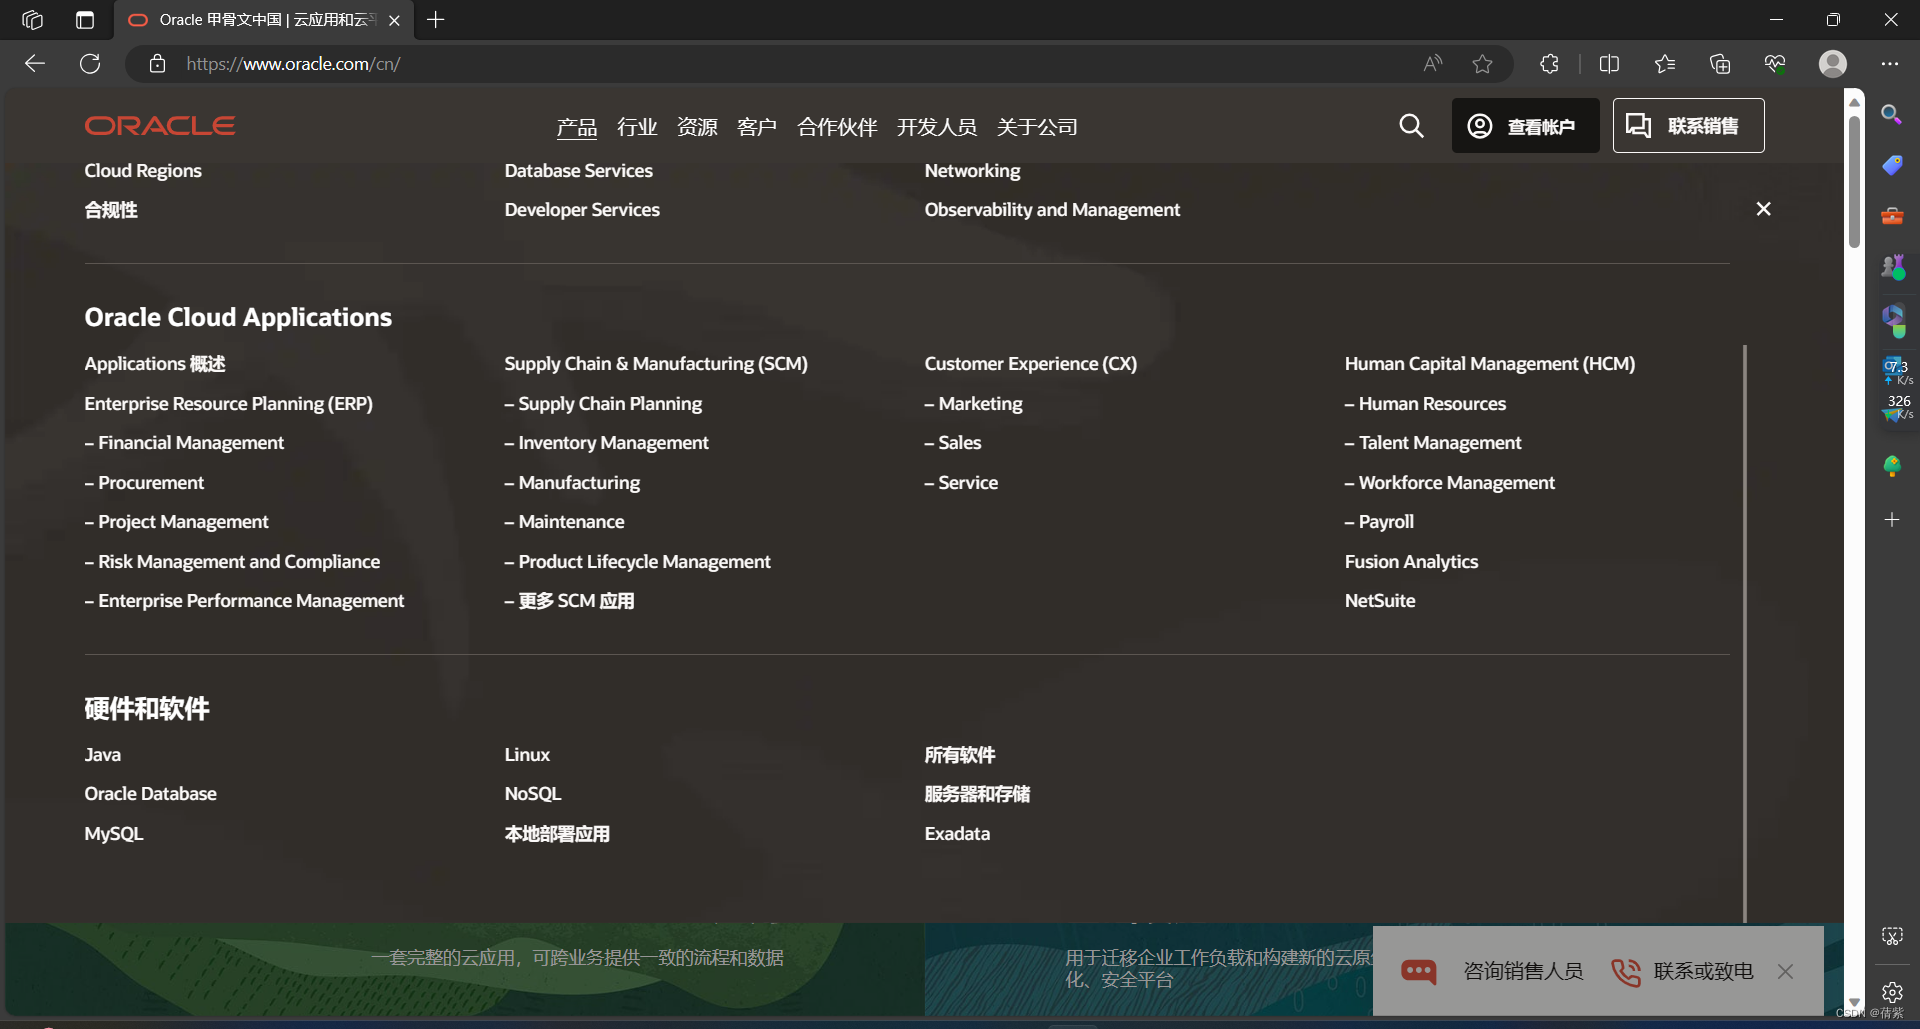Open NetSuite link
The image size is (1920, 1029).
pyautogui.click(x=1379, y=601)
